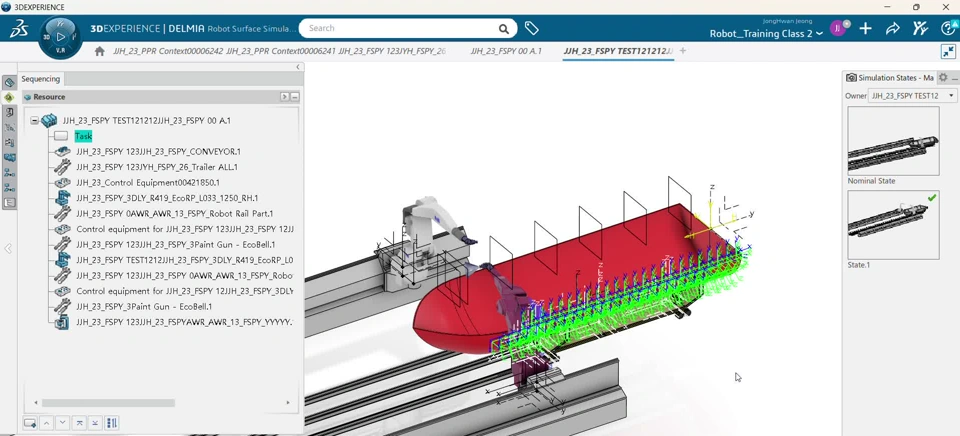Click the highlighted yellow diamond sidebar icon

point(9,97)
